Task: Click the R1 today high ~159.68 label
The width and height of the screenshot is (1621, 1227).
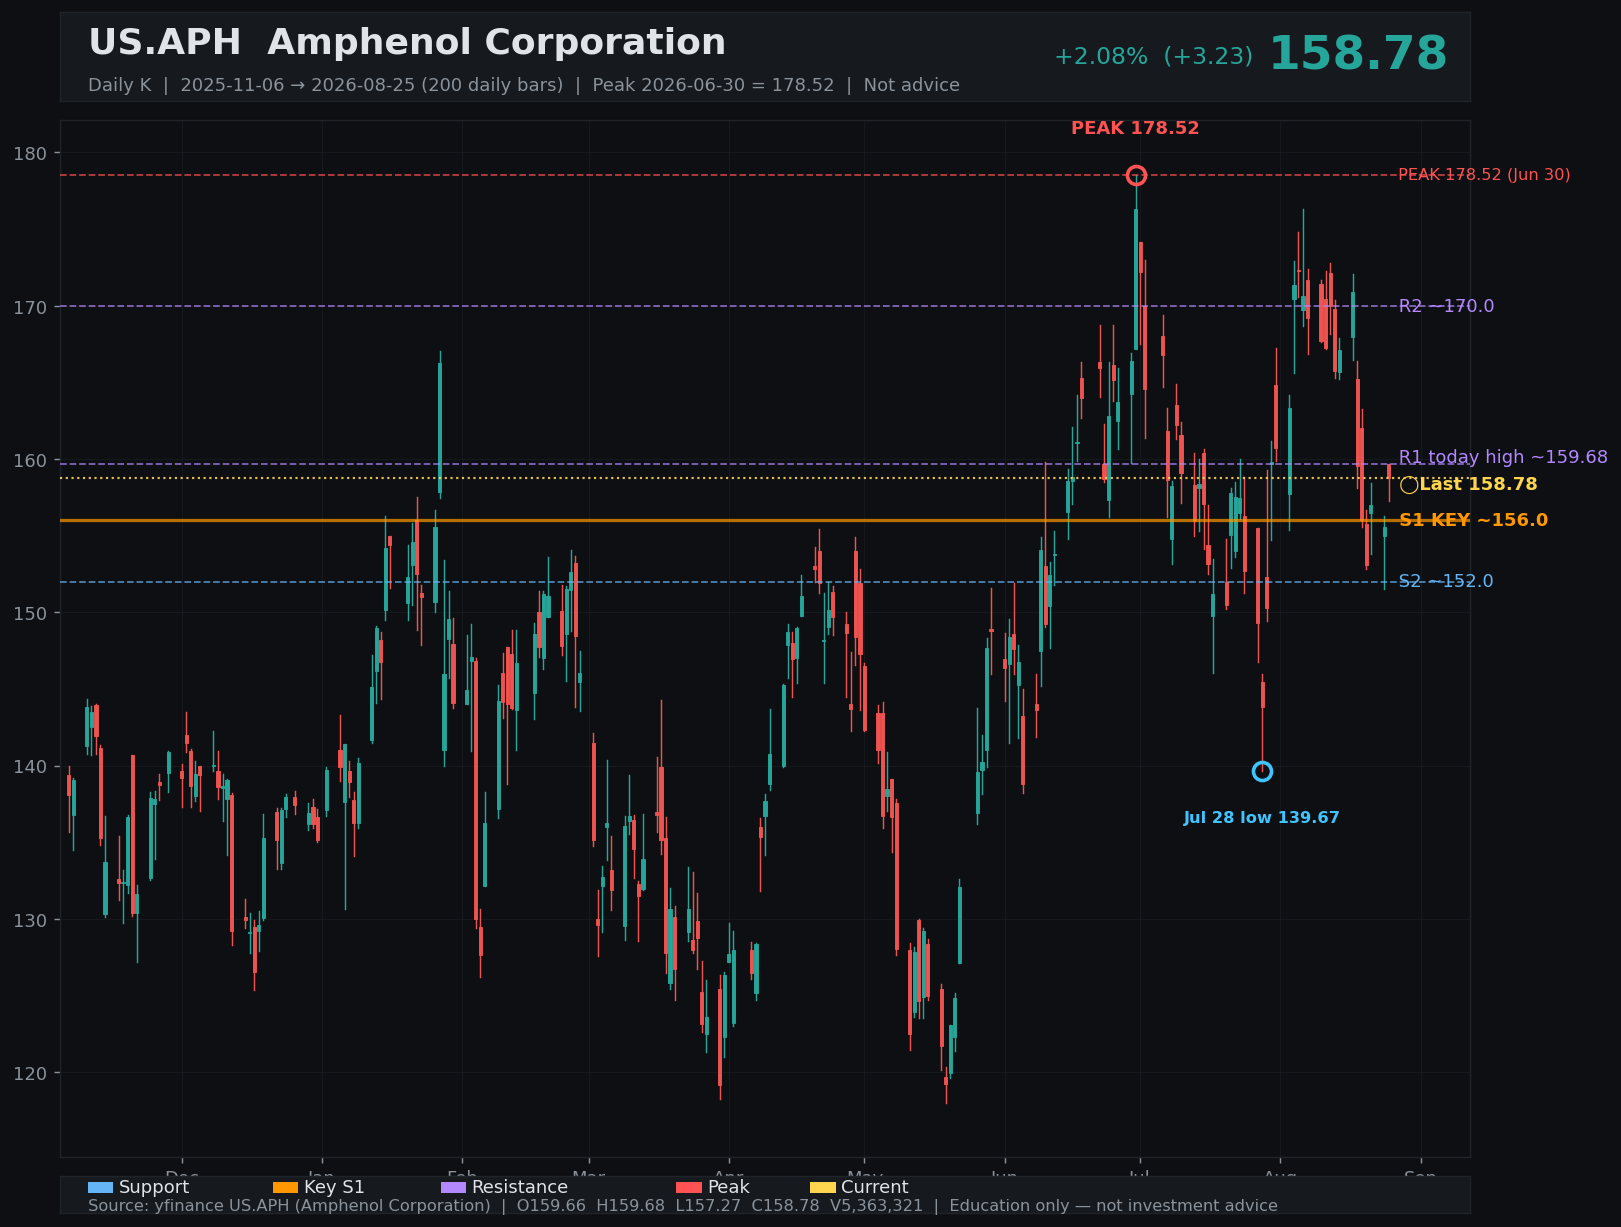Action: coord(1503,457)
